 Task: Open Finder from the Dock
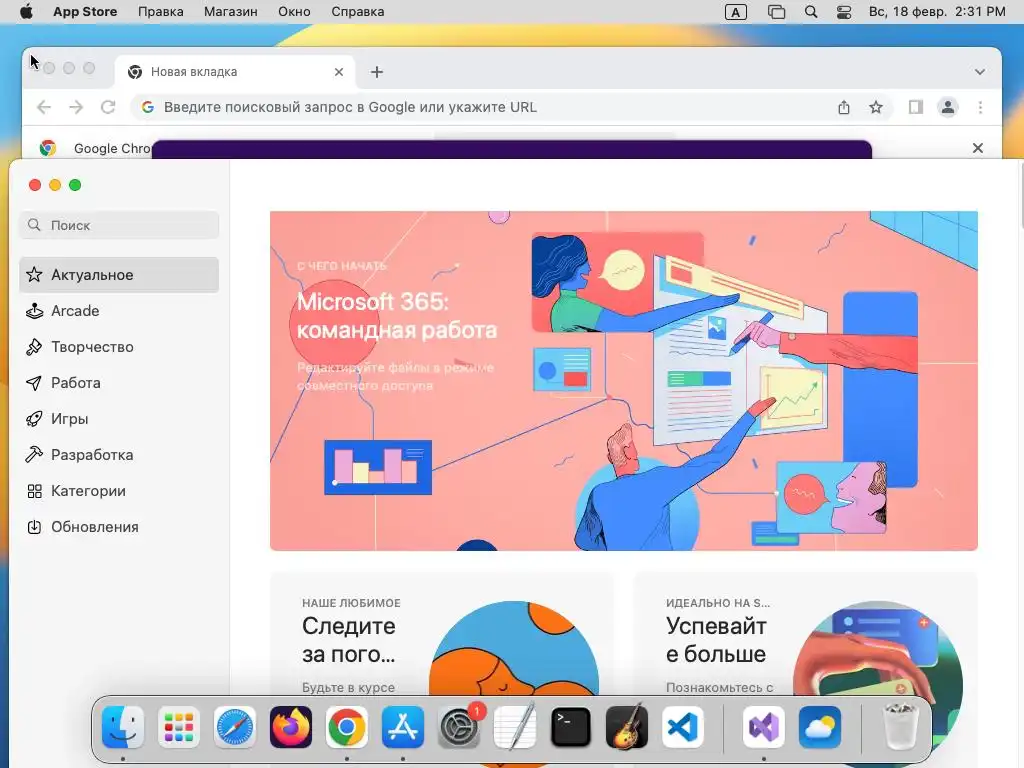click(123, 727)
